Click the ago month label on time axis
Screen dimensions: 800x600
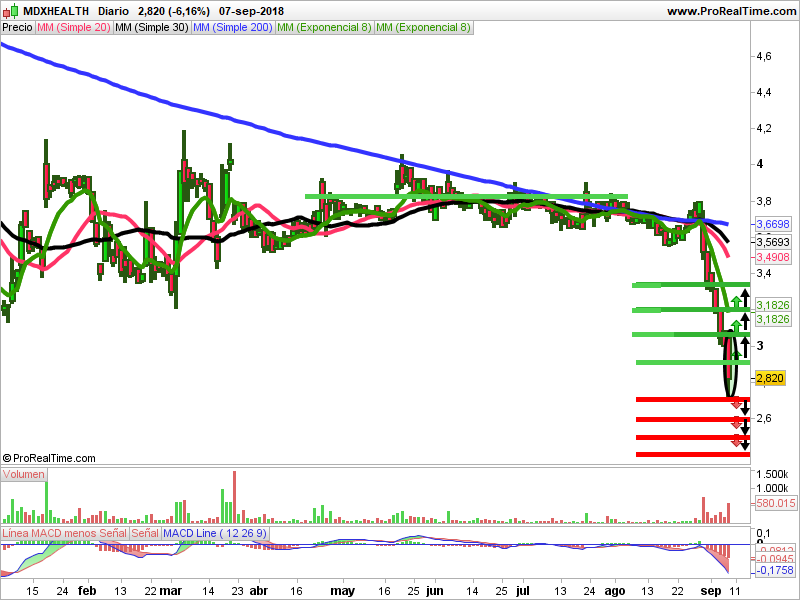click(614, 591)
